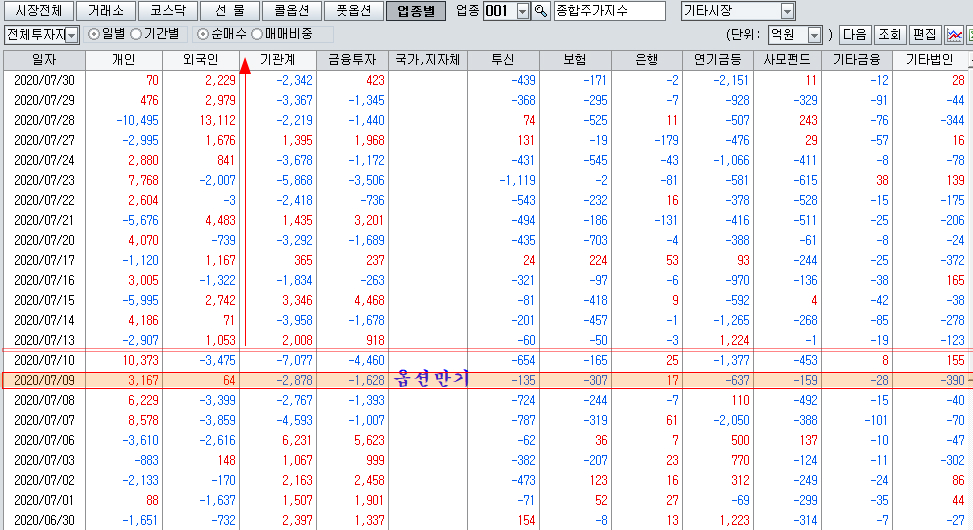The height and width of the screenshot is (530, 973).
Task: Open the 코스닥 tab
Action: click(167, 12)
